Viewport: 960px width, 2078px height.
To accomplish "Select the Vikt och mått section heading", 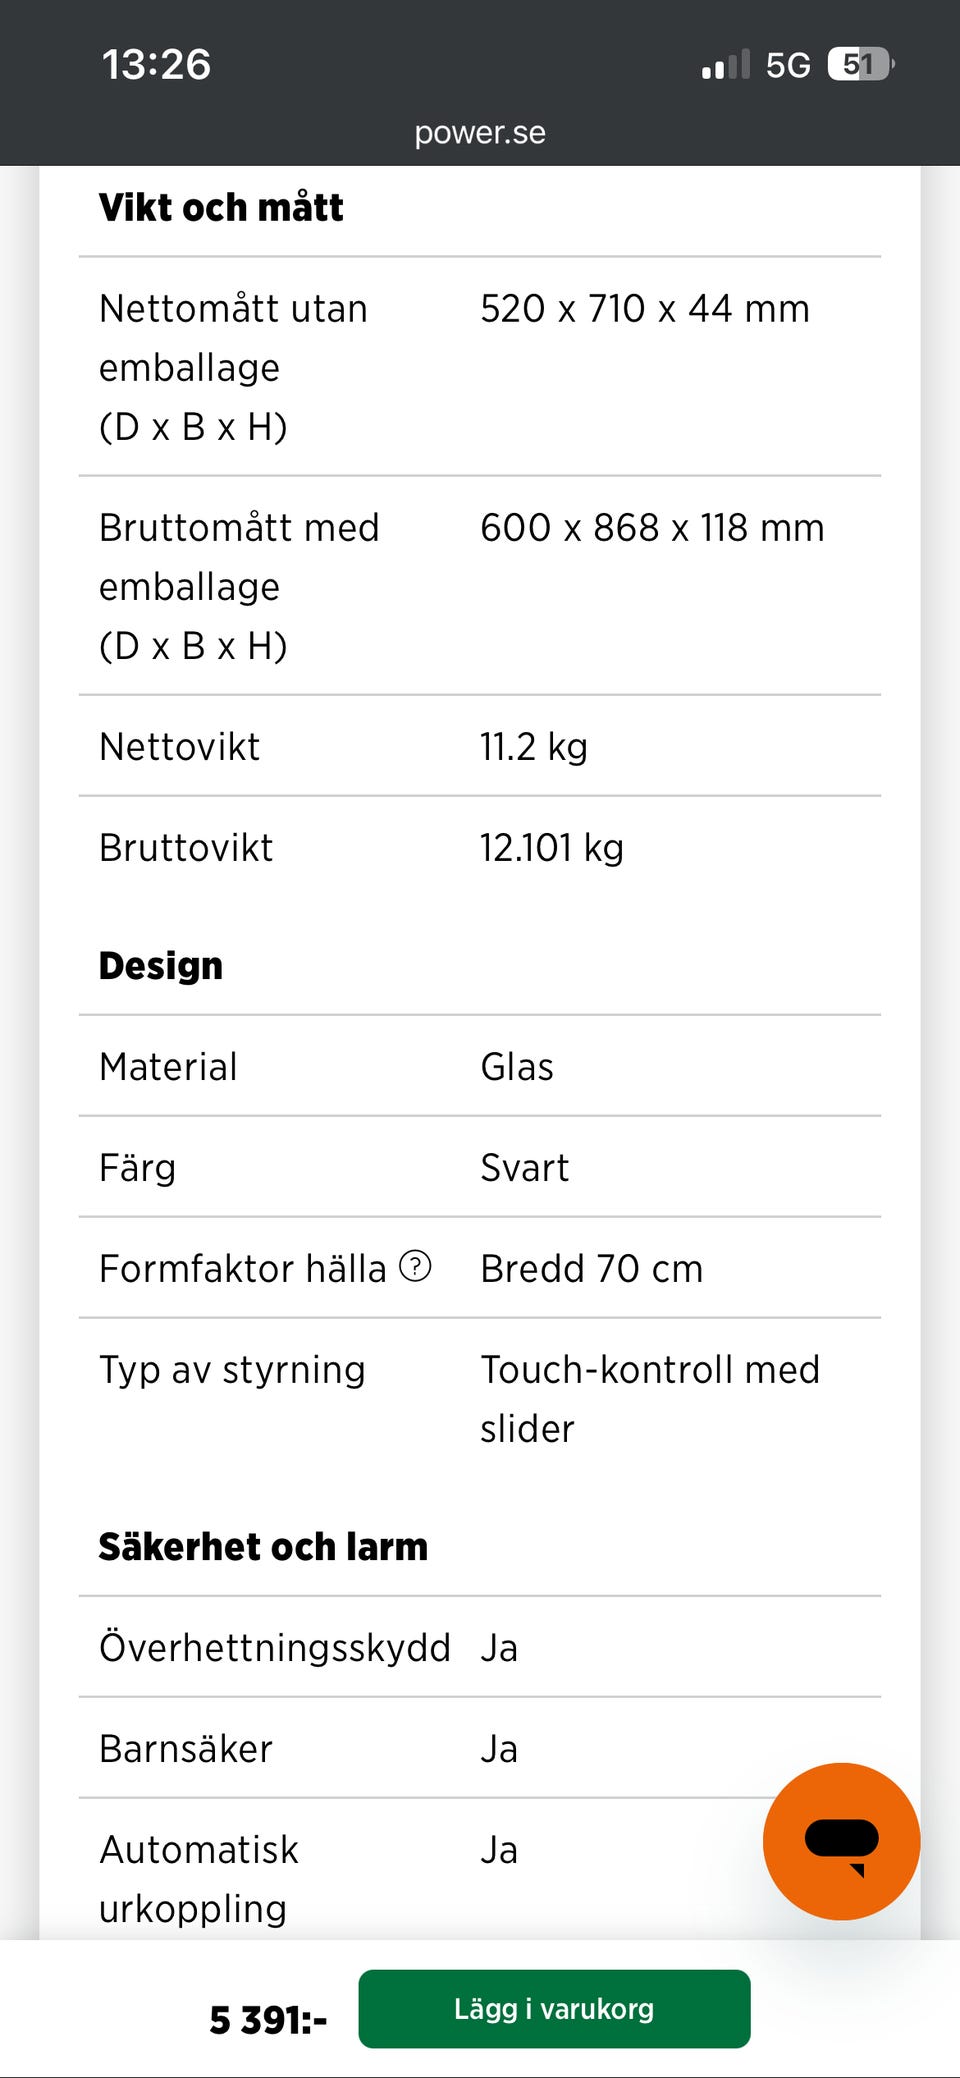I will coord(221,208).
